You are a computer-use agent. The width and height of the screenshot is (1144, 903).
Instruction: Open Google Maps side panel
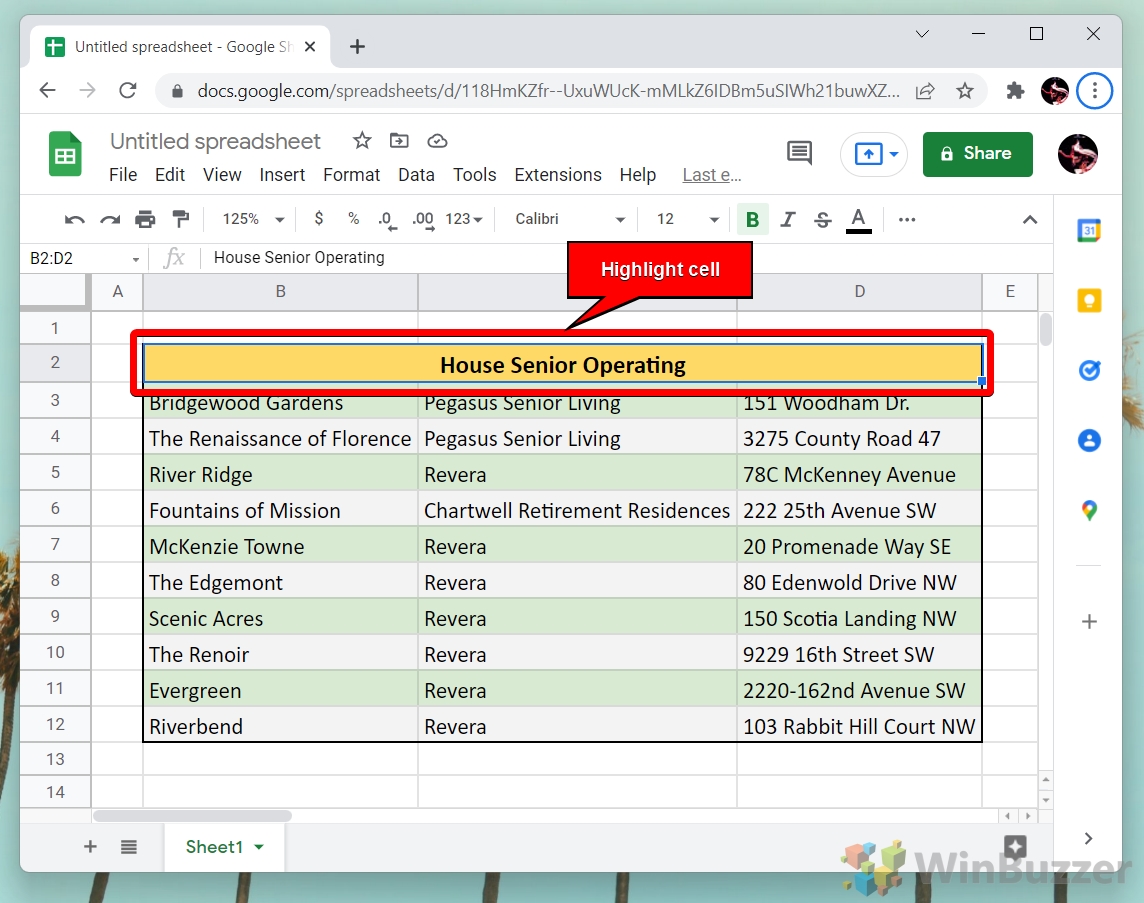point(1089,511)
